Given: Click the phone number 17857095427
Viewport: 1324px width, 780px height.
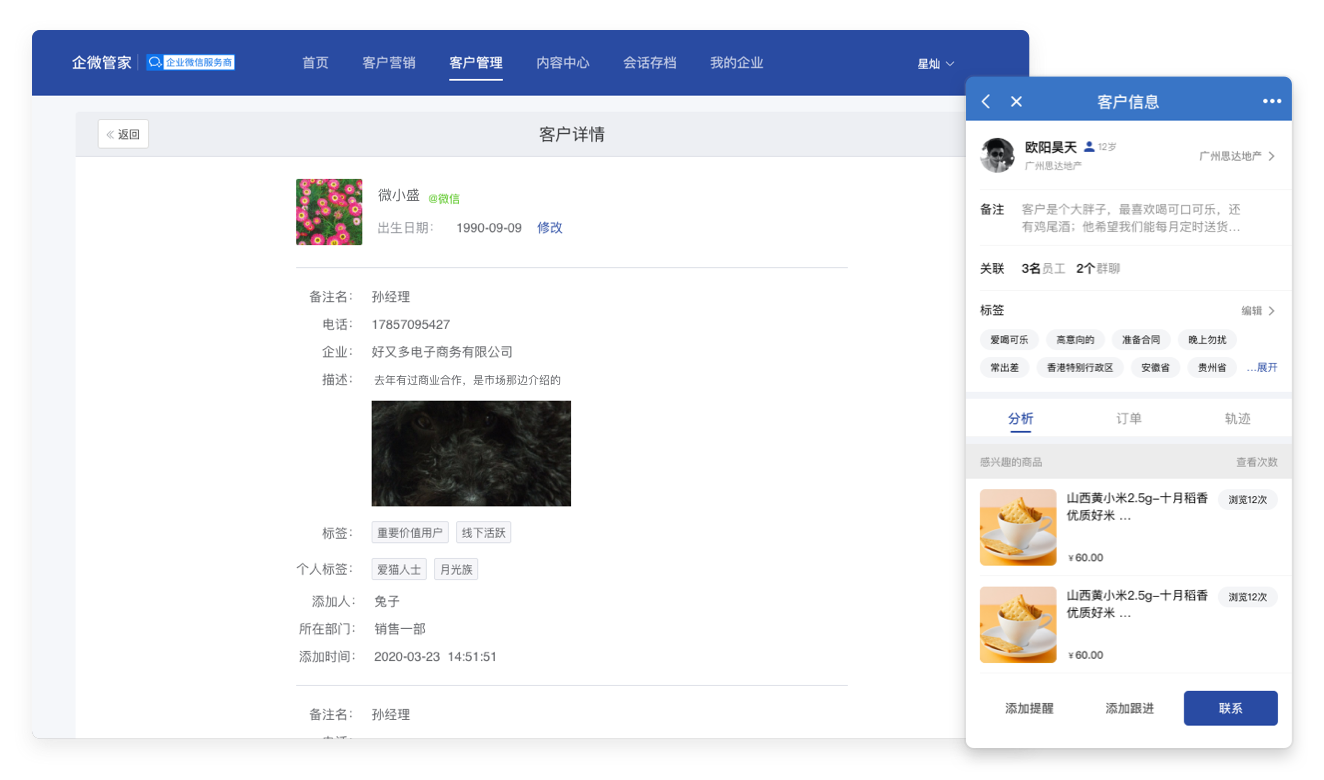Looking at the screenshot, I should pyautogui.click(x=411, y=325).
